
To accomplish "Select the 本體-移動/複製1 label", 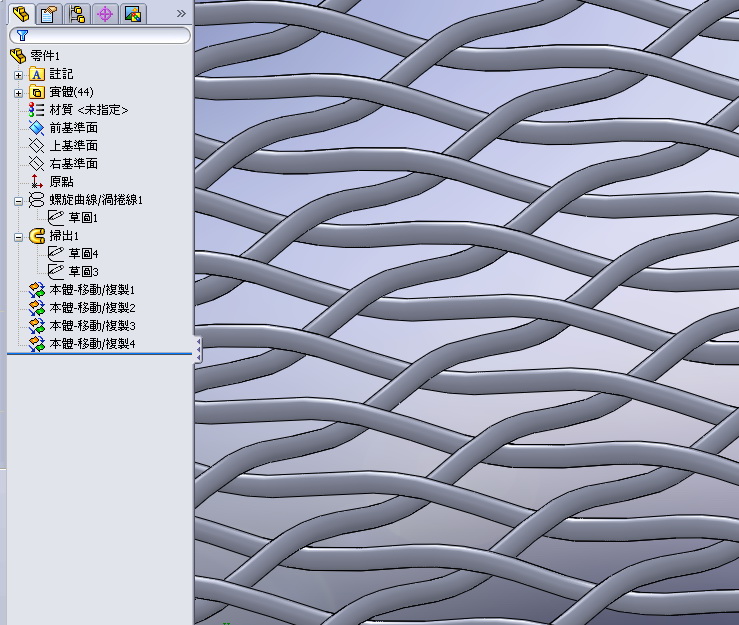I will pos(92,290).
